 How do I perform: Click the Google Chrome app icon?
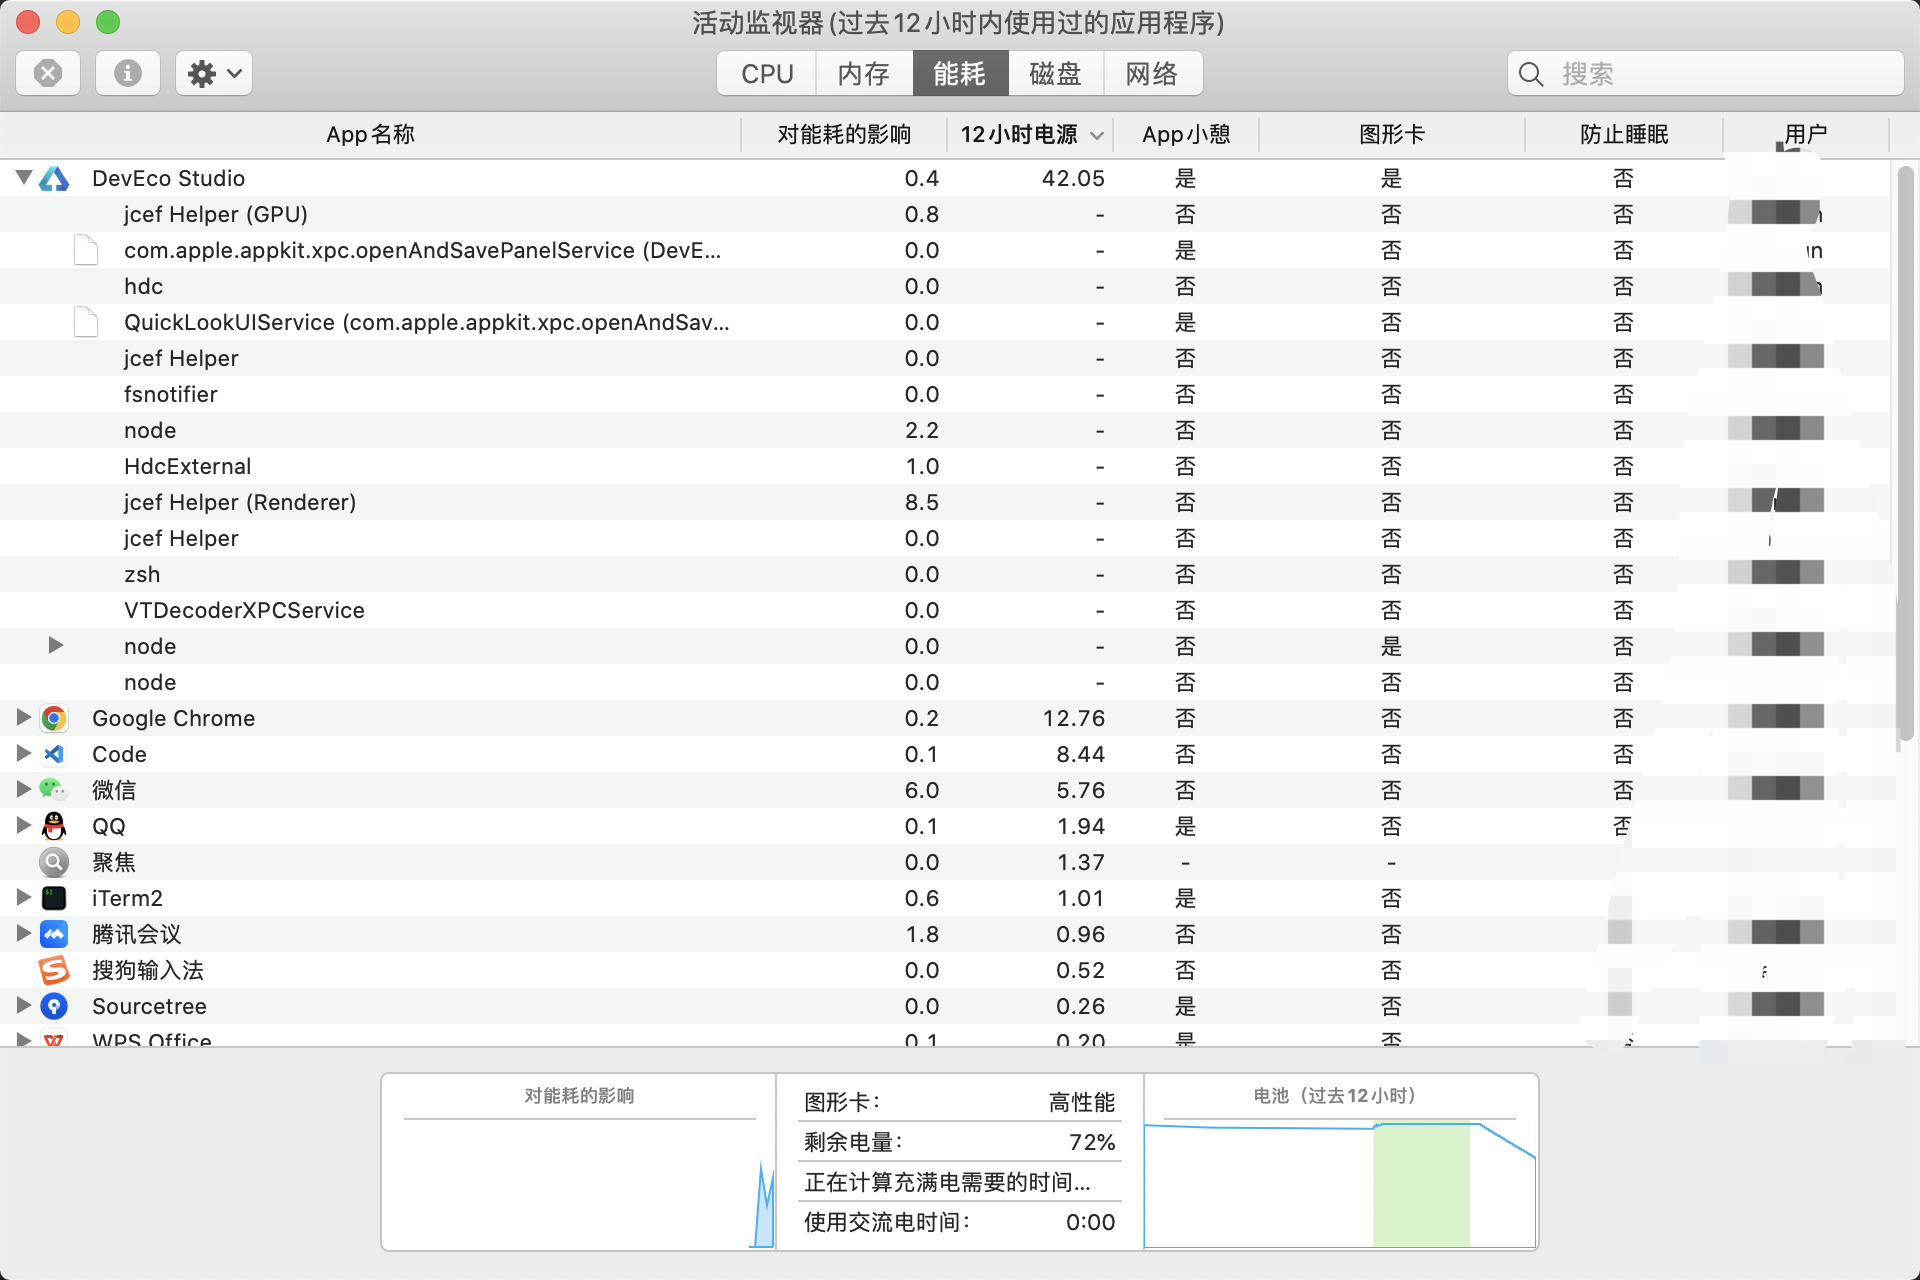(x=54, y=719)
